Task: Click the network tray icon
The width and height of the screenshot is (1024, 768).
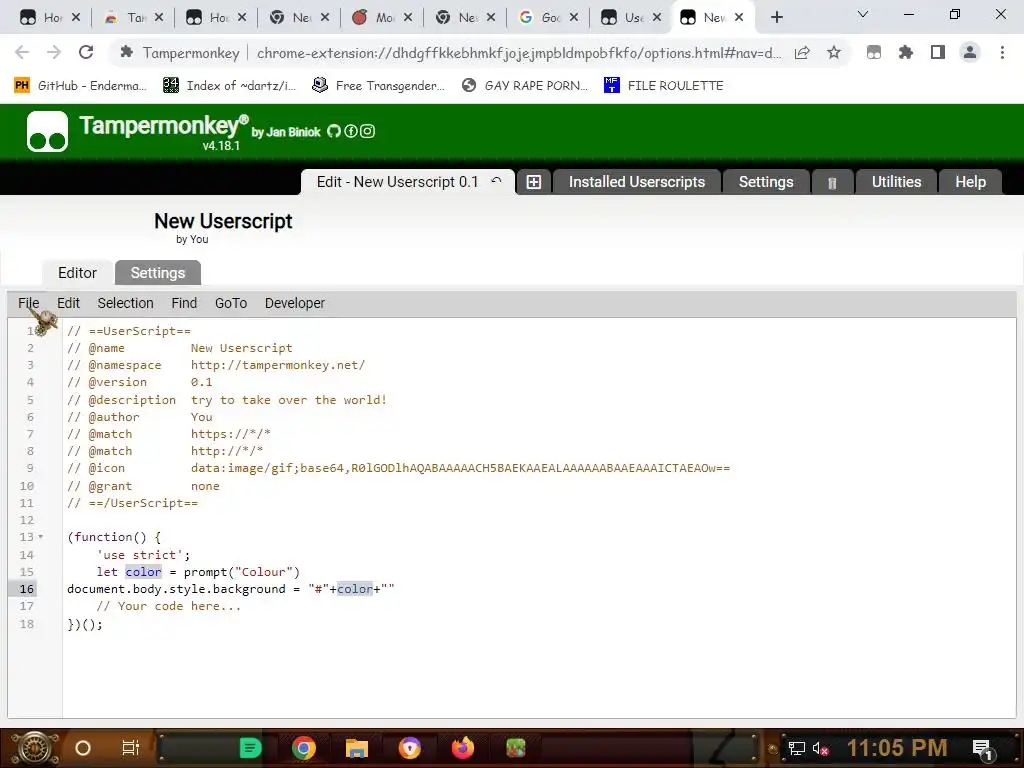Action: point(796,748)
